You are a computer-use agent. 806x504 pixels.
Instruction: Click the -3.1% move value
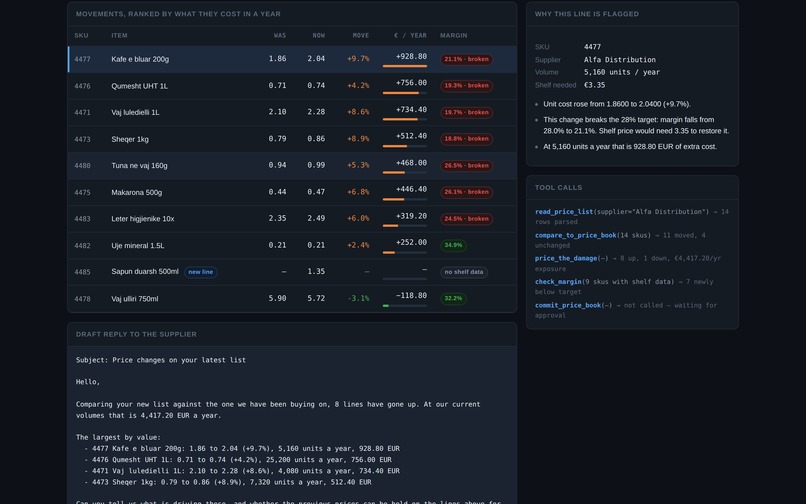[358, 298]
